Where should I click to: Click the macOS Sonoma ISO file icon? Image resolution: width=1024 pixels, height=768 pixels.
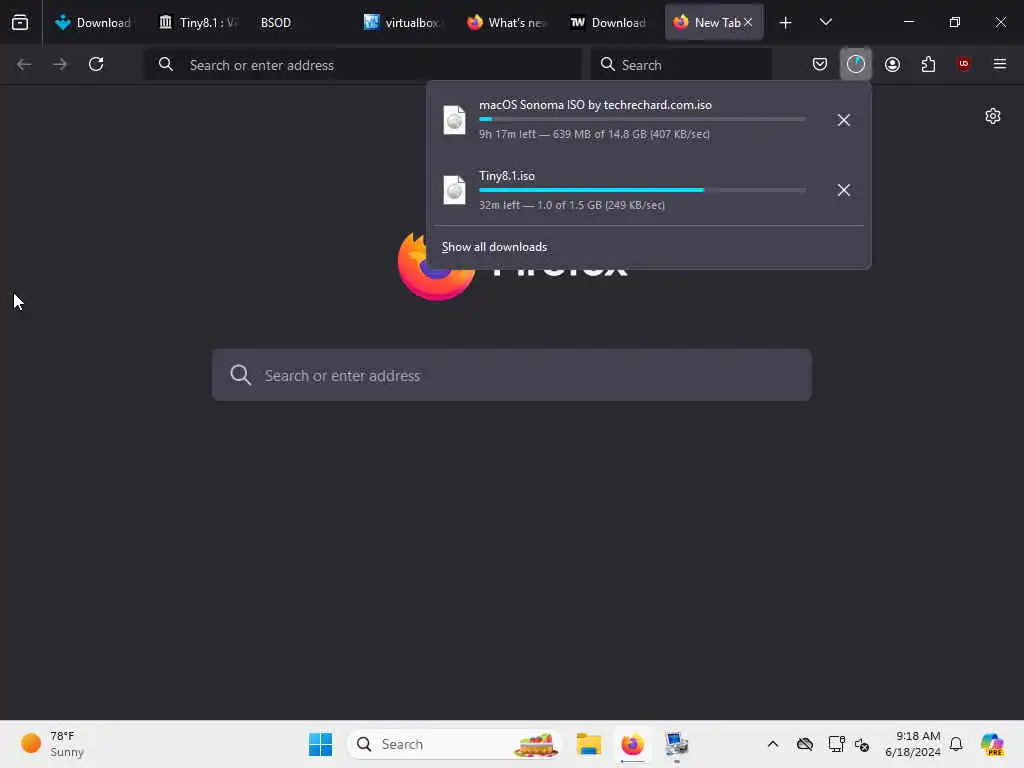[455, 120]
